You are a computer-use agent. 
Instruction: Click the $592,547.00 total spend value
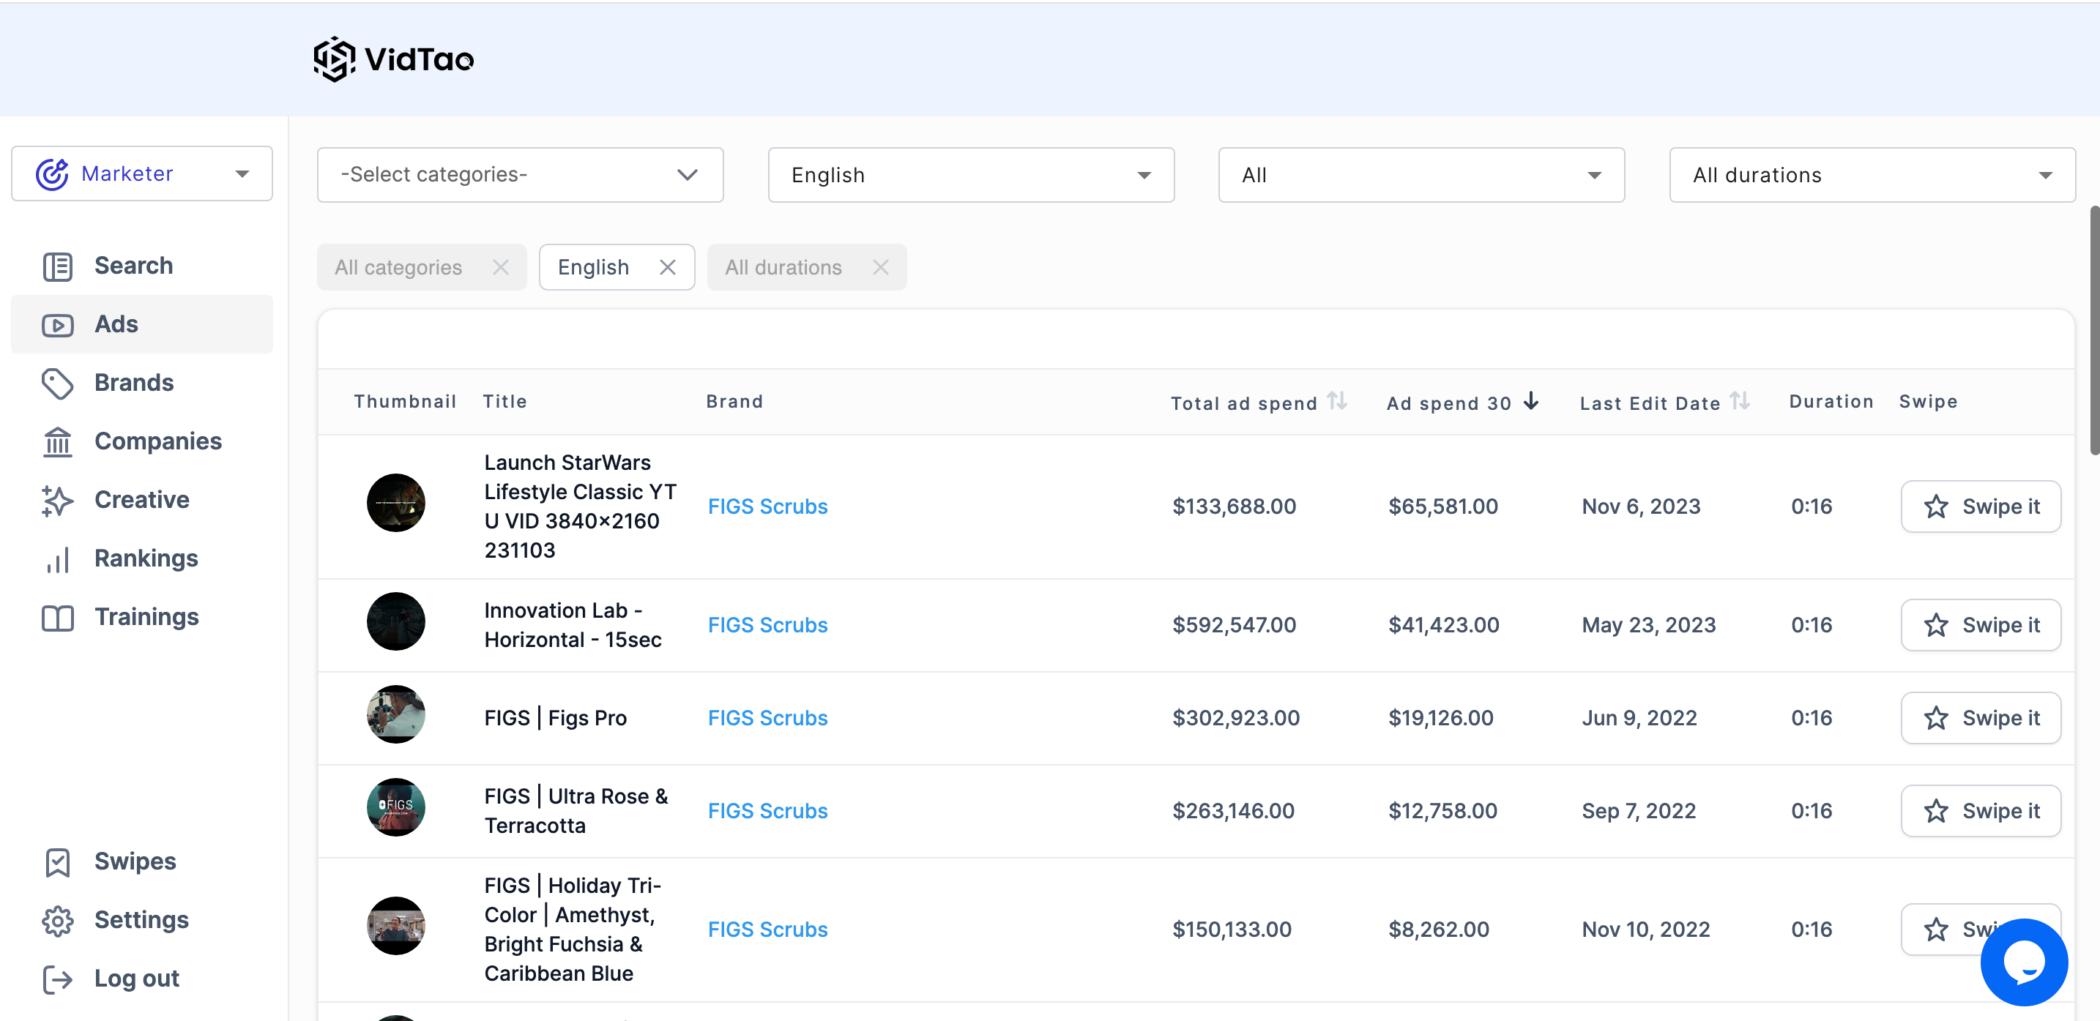pos(1234,625)
